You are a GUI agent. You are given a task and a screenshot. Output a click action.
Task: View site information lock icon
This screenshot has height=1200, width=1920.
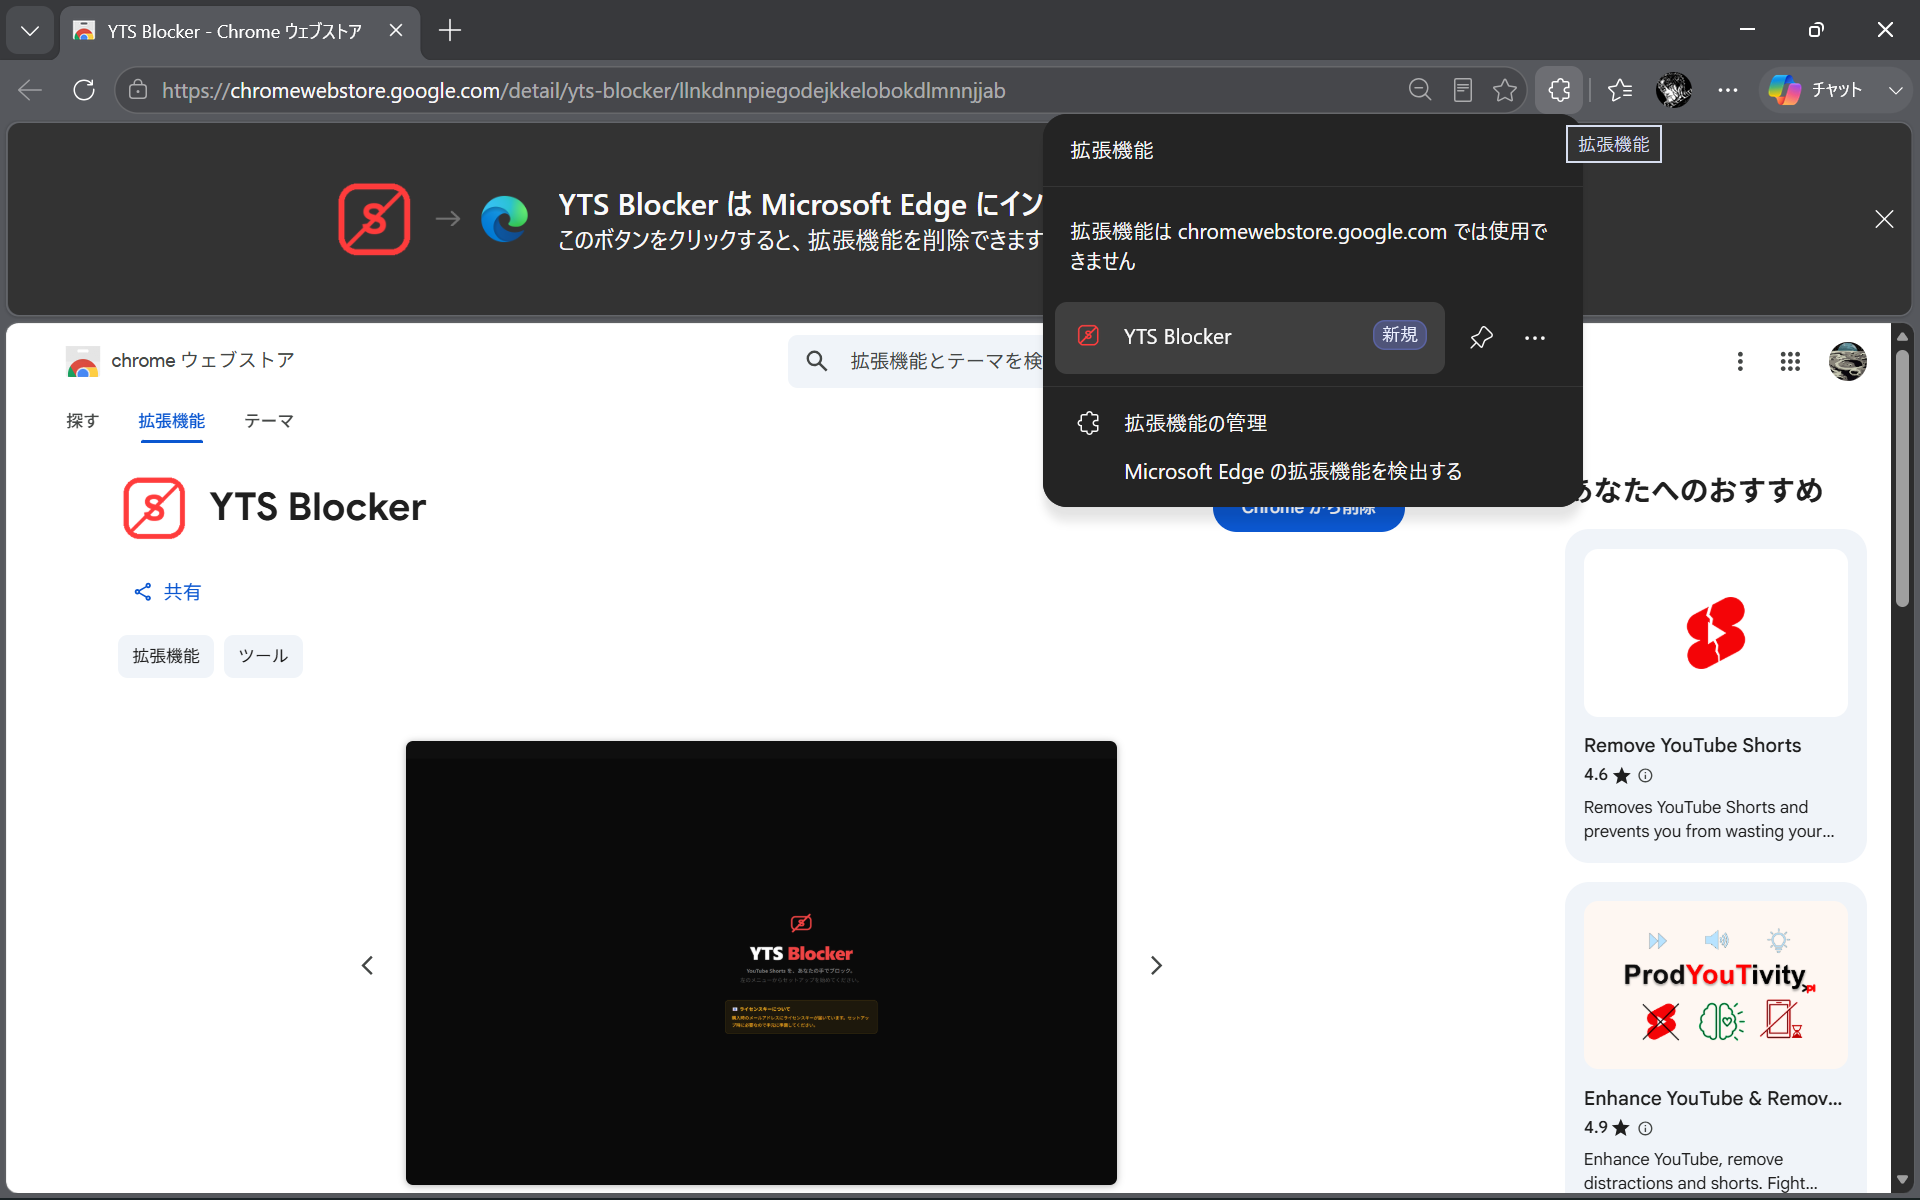coord(138,90)
